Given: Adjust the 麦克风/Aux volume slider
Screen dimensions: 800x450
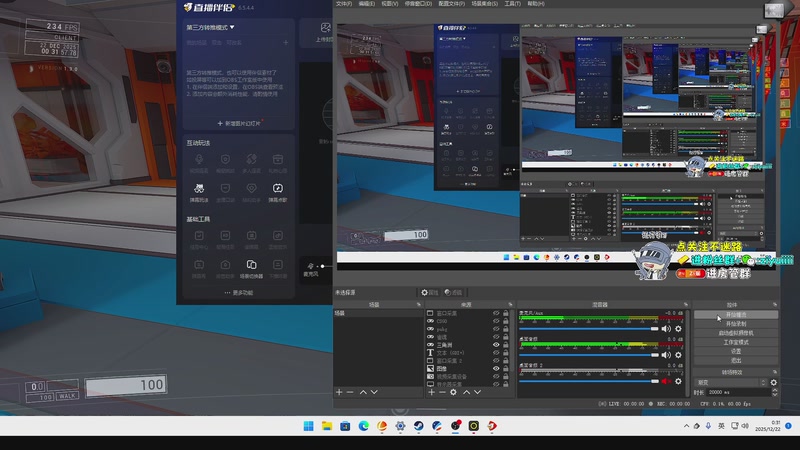Looking at the screenshot, I should click(589, 329).
